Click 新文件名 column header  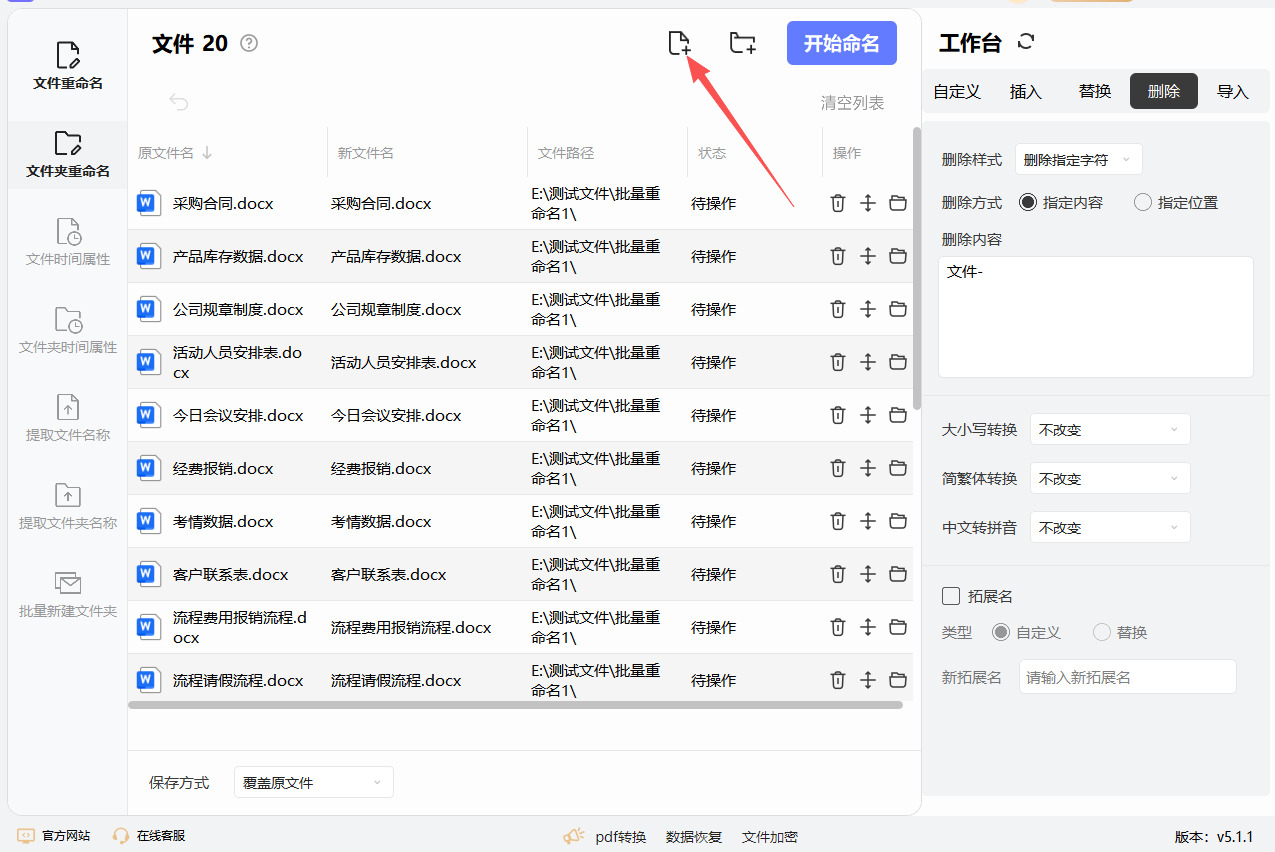click(x=366, y=153)
